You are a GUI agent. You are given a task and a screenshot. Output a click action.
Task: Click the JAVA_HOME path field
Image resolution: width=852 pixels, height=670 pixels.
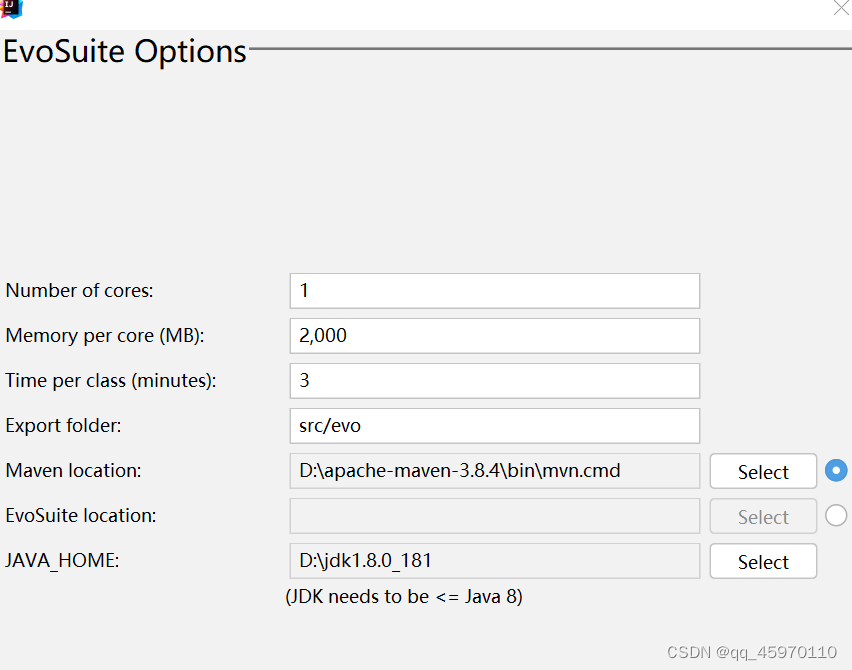point(494,561)
